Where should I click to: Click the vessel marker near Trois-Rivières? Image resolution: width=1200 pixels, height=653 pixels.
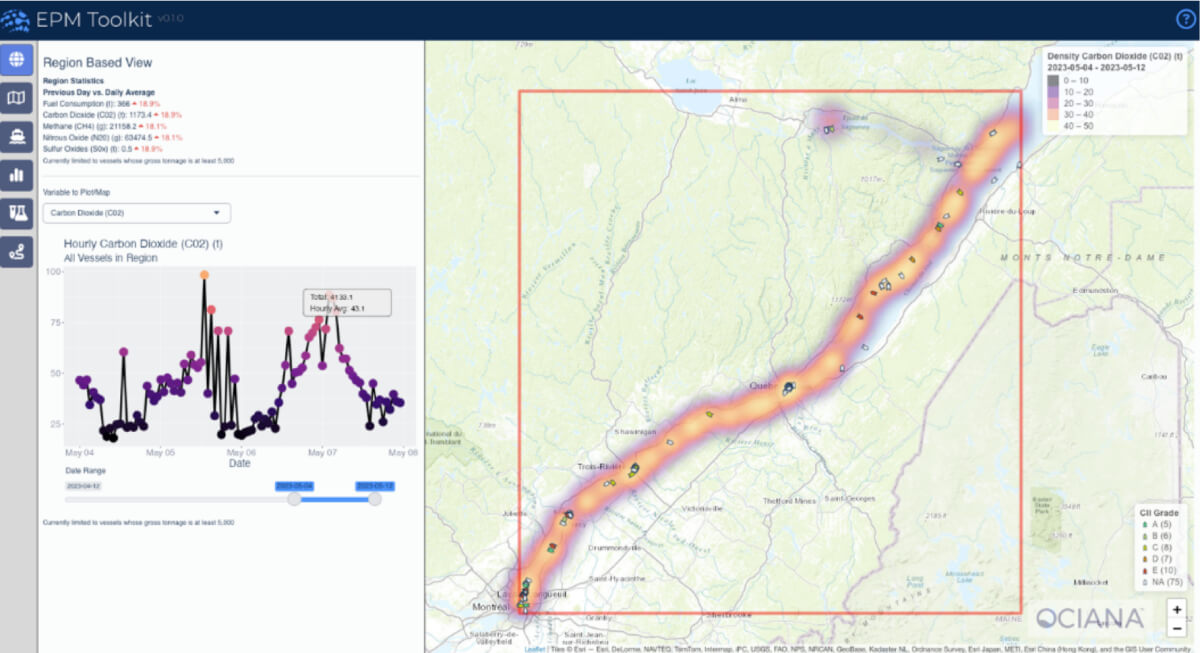633,470
